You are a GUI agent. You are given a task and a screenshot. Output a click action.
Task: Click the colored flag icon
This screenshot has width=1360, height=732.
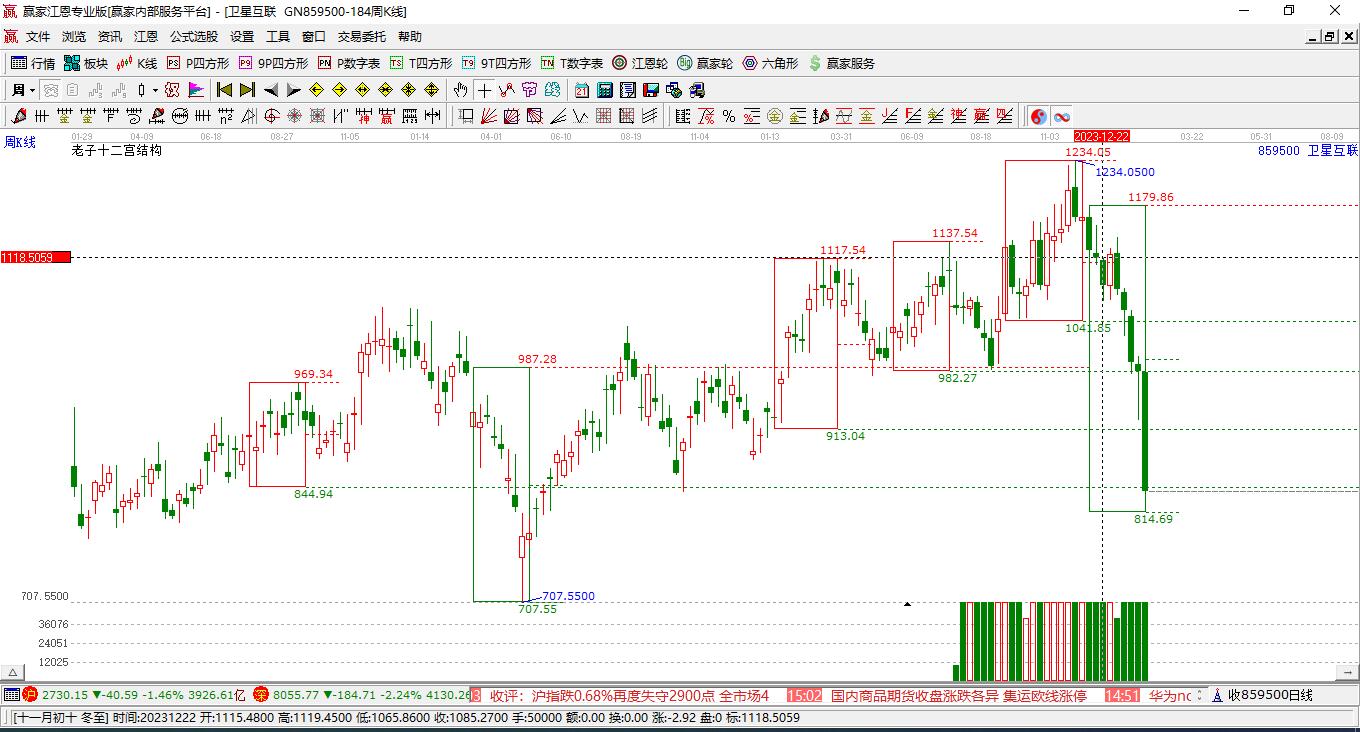pyautogui.click(x=197, y=90)
